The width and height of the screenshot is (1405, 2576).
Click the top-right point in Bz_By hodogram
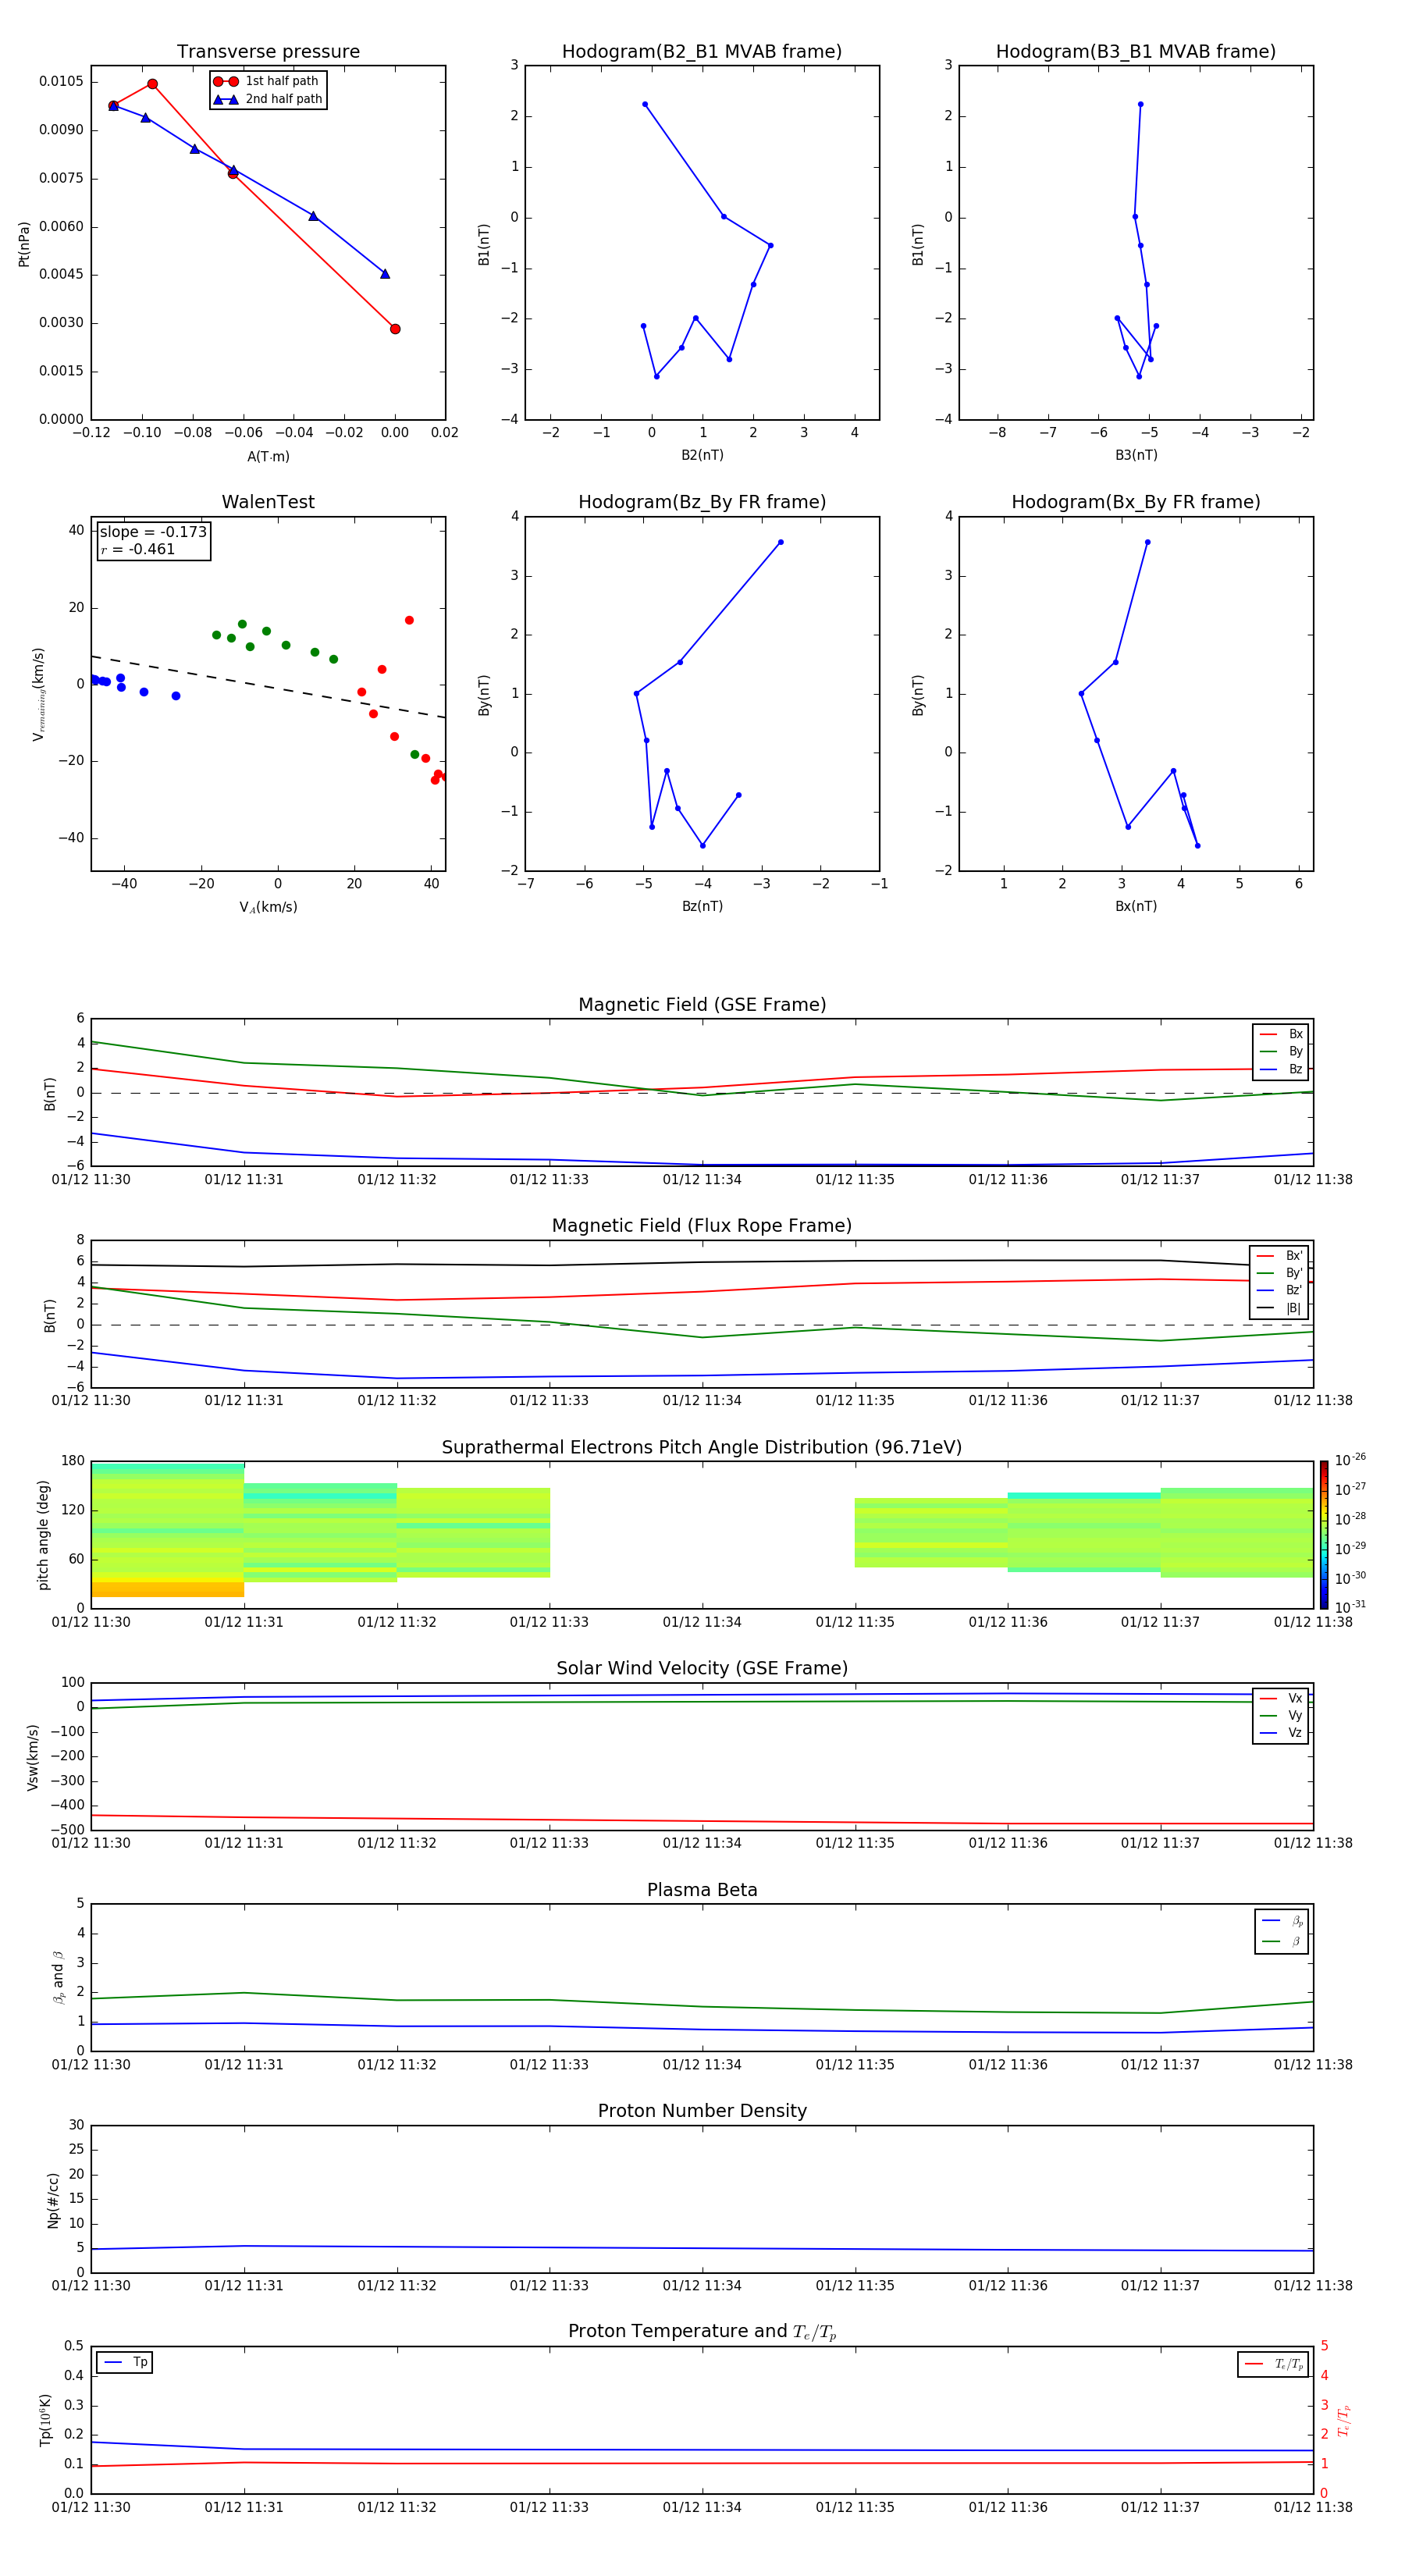[780, 542]
